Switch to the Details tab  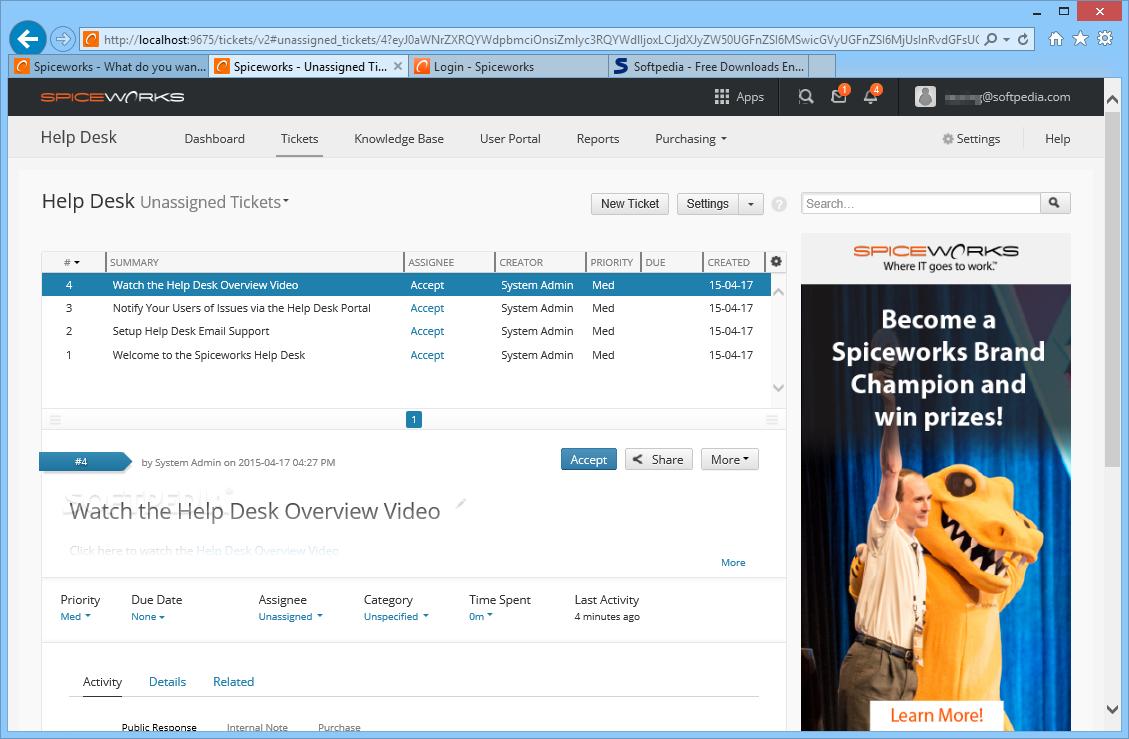click(x=167, y=682)
